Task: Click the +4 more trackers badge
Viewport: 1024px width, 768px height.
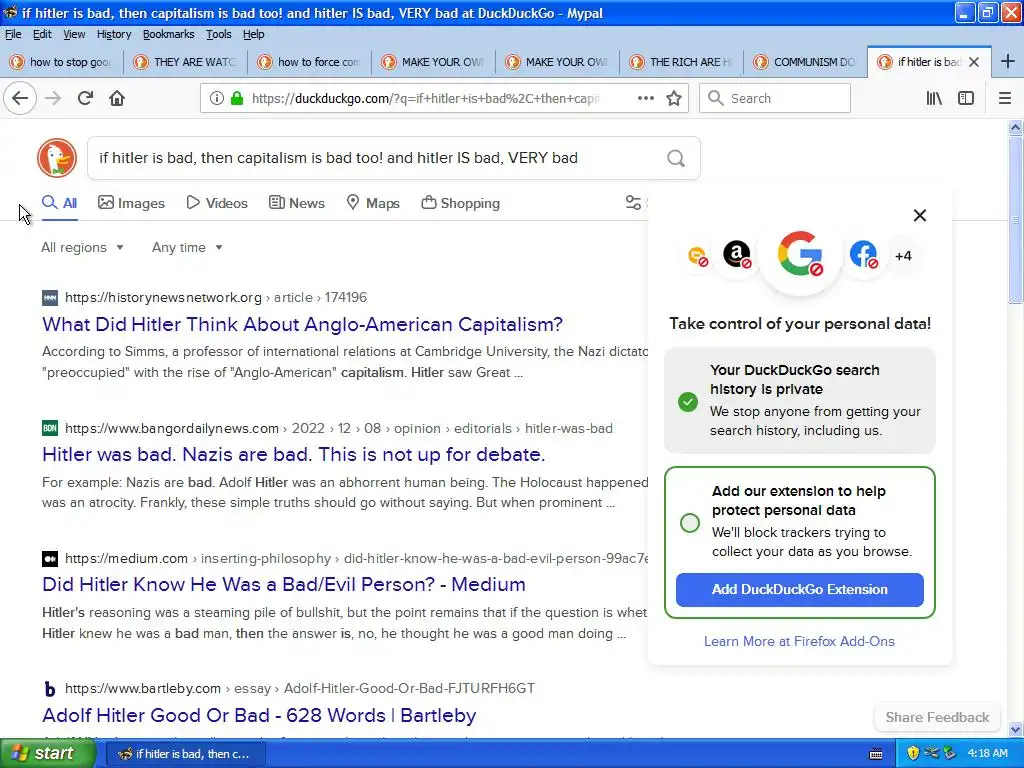Action: 903,256
